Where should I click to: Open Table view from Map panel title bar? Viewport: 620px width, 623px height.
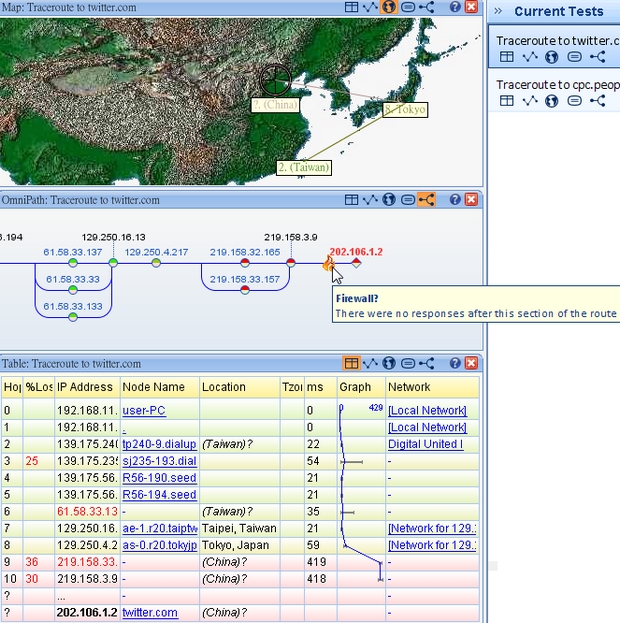[351, 7]
